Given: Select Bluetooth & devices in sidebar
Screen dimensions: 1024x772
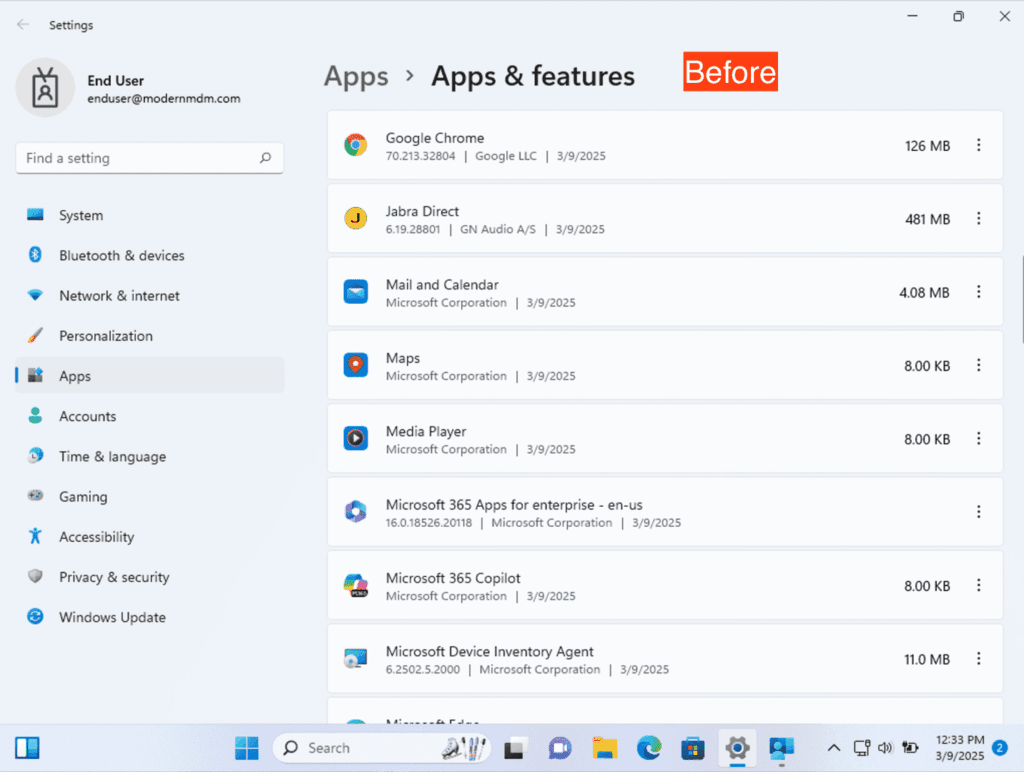Looking at the screenshot, I should 121,255.
